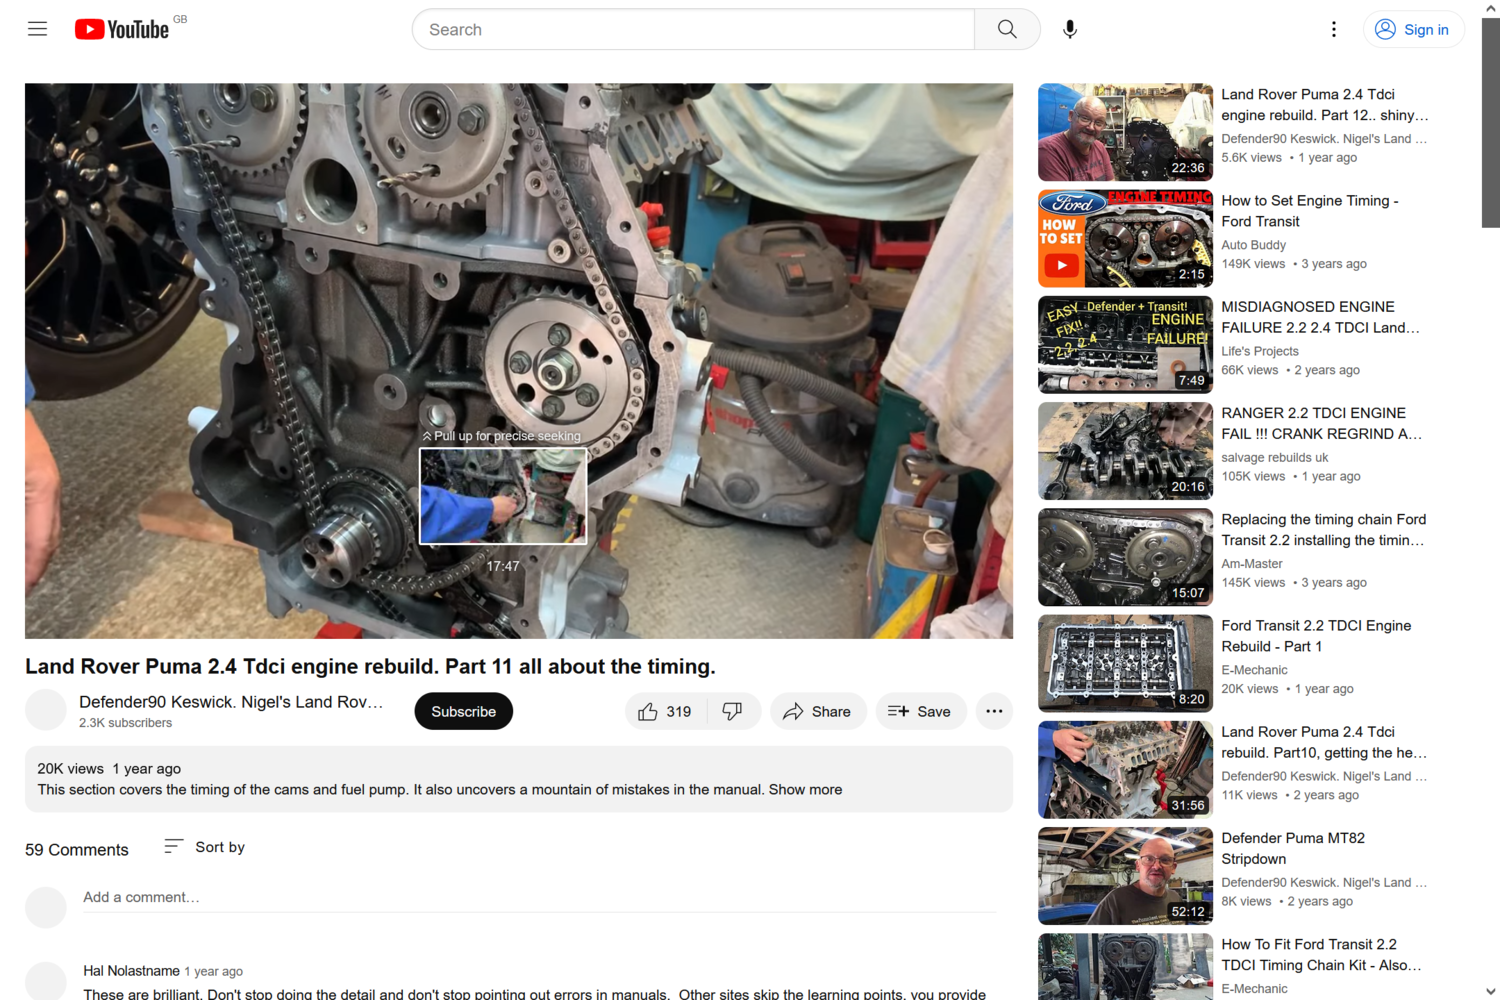This screenshot has height=1000, width=1500.
Task: Open the three-dot settings menu in header
Action: point(1333,29)
